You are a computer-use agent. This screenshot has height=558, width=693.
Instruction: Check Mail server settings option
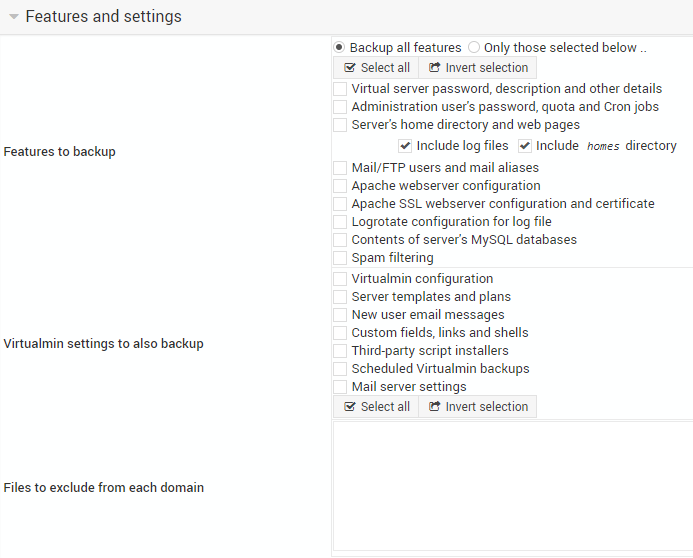tap(340, 387)
